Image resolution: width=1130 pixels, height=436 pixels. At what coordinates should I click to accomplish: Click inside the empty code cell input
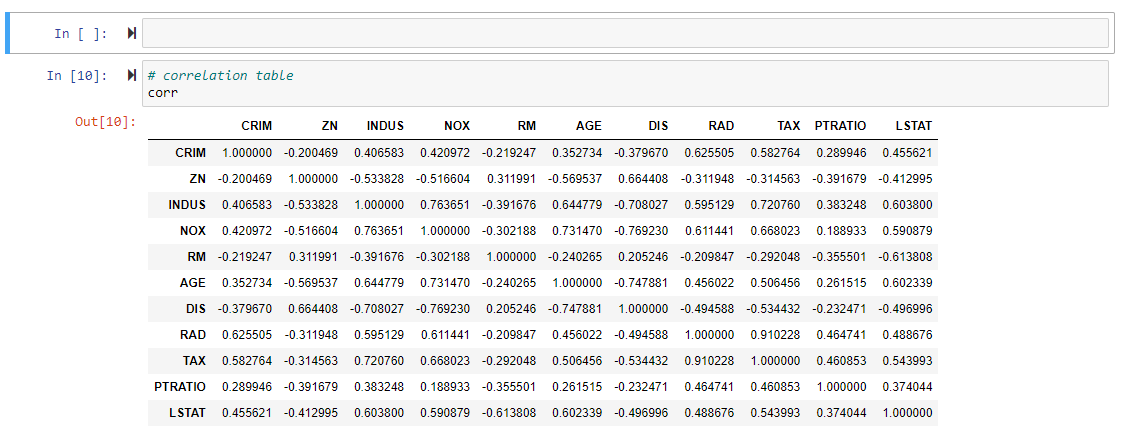click(625, 33)
